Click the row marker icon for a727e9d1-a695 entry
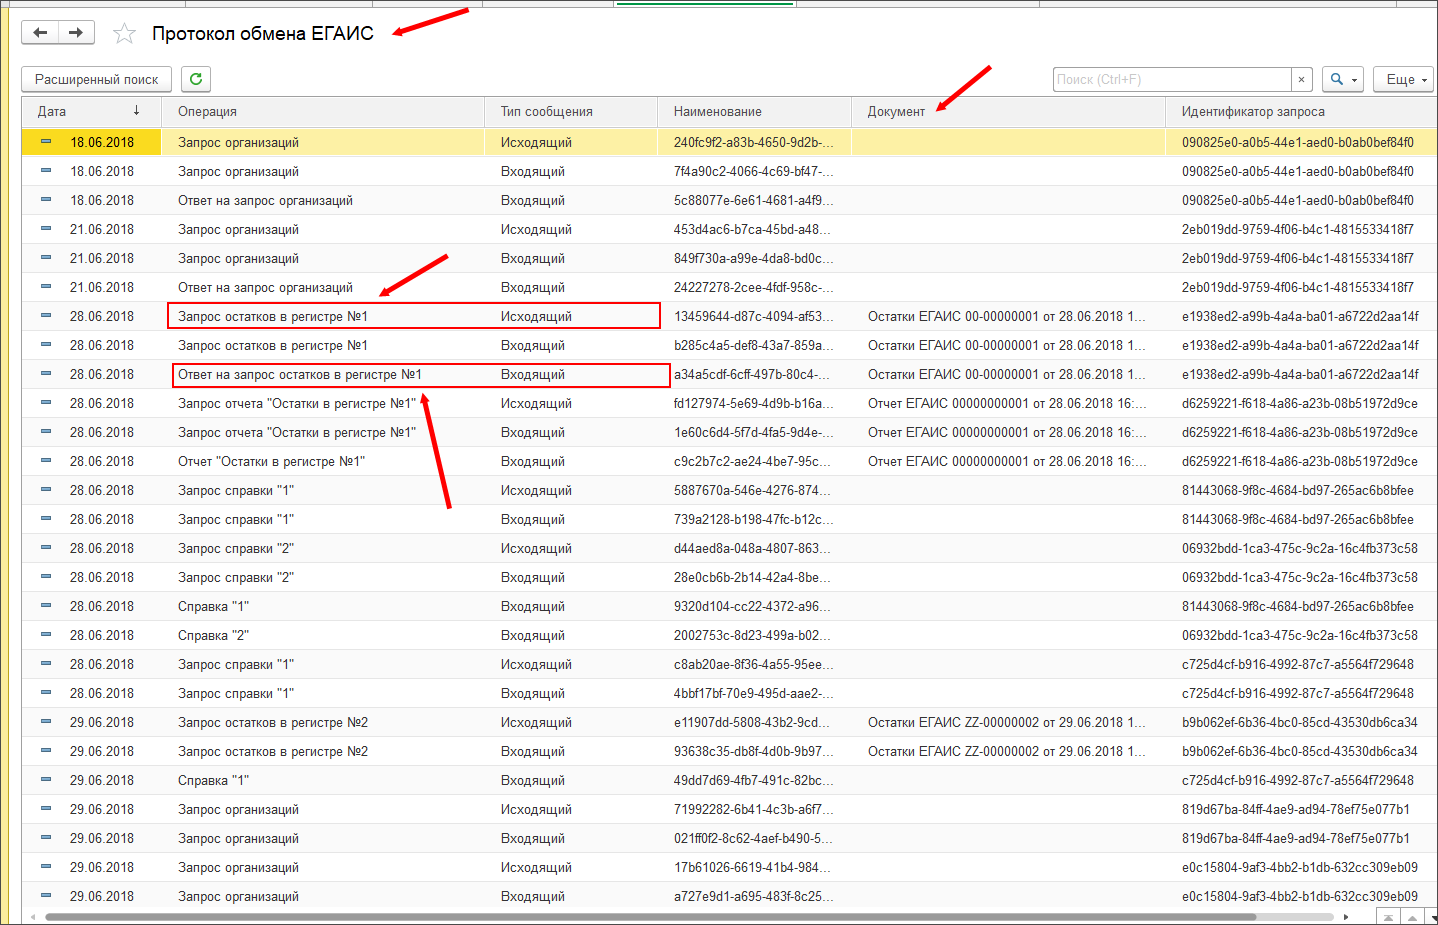The image size is (1438, 925). point(46,896)
